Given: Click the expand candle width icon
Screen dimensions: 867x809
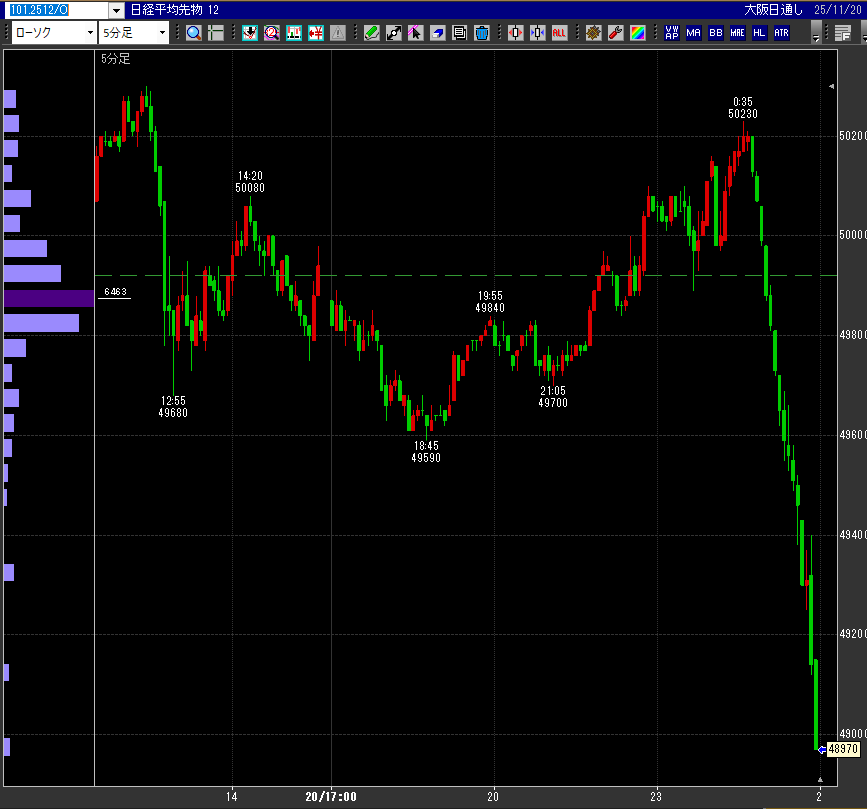Looking at the screenshot, I should [515, 33].
